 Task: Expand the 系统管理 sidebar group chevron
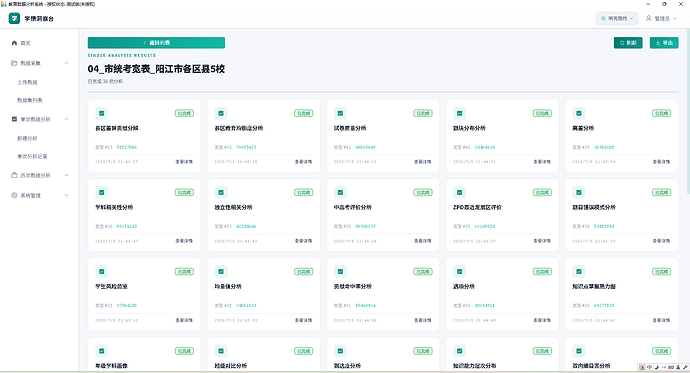click(66, 195)
